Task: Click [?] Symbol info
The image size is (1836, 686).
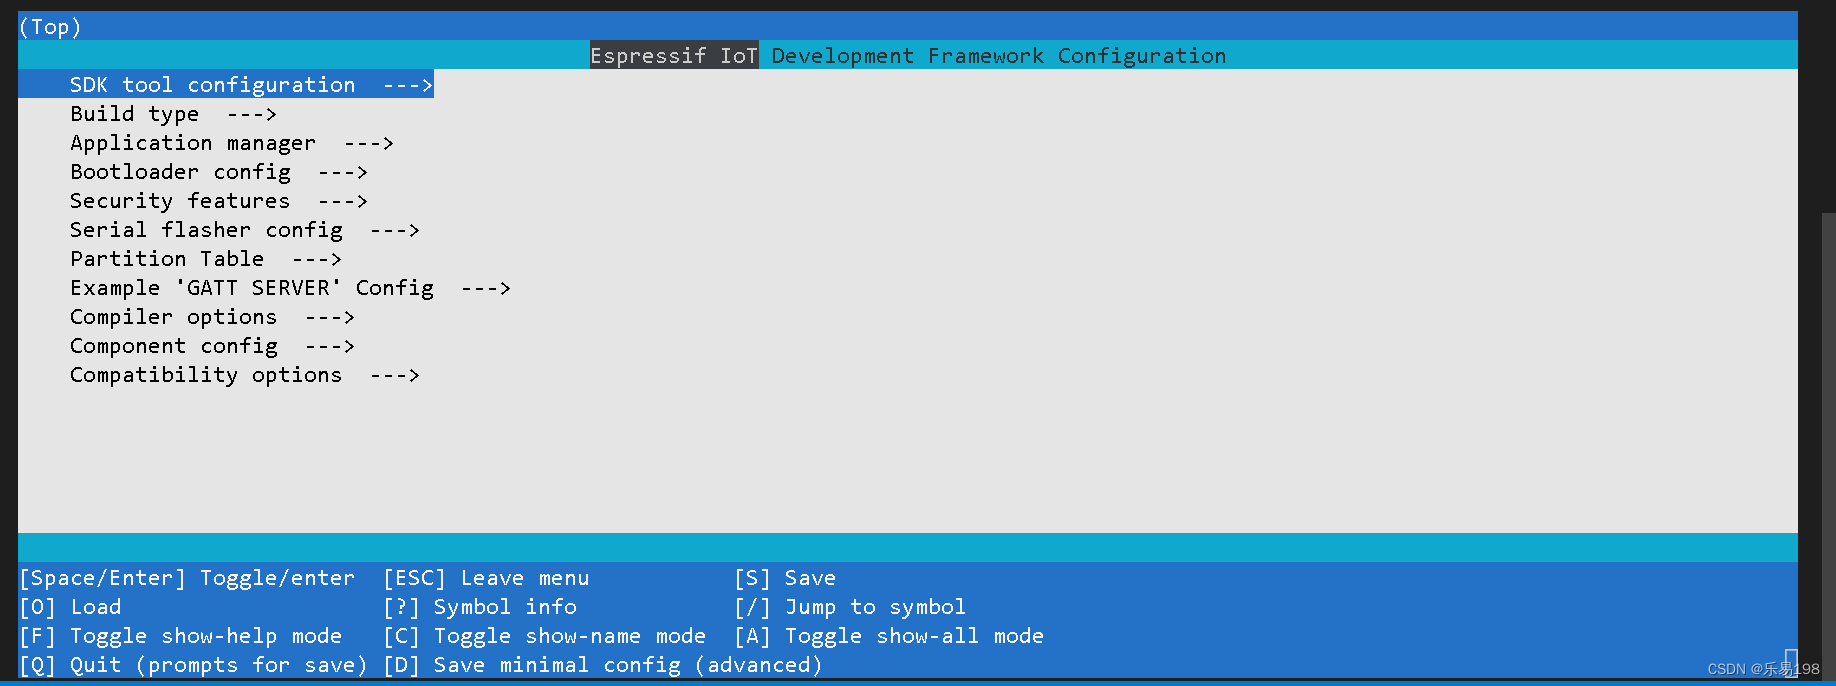Action: tap(480, 606)
